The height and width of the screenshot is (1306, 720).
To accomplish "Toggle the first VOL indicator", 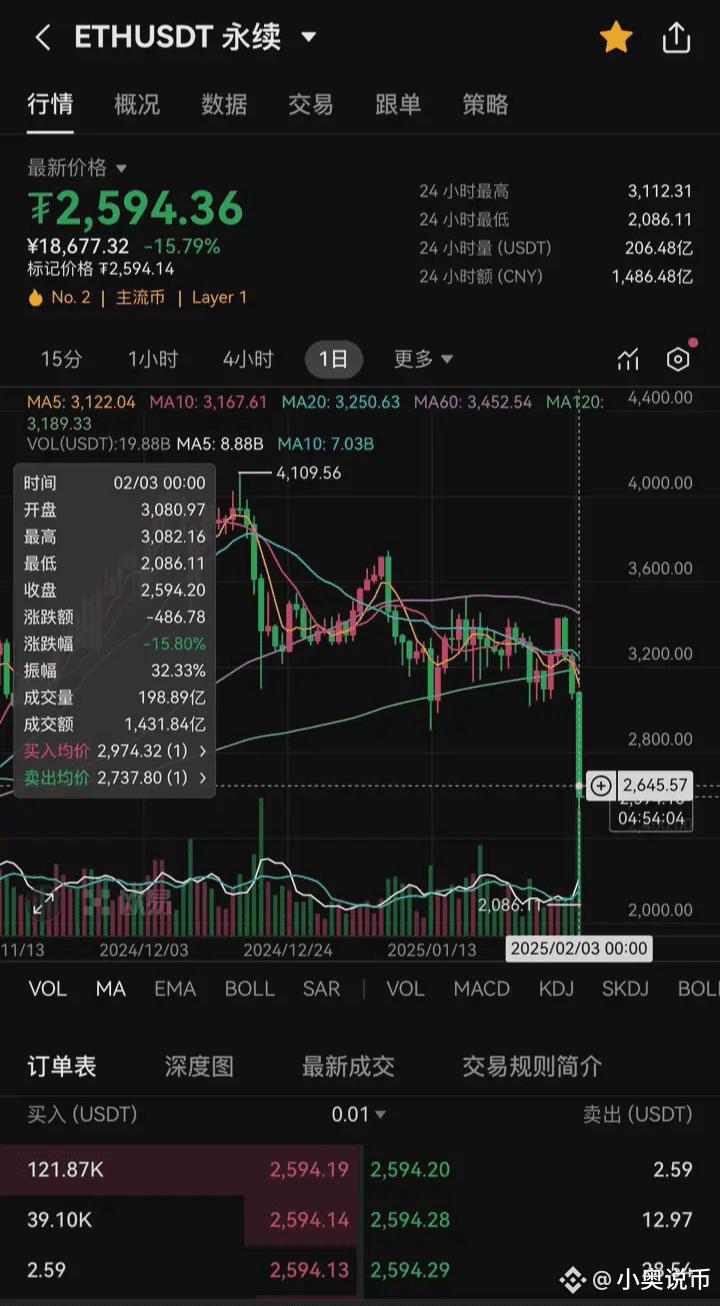I will pos(47,988).
